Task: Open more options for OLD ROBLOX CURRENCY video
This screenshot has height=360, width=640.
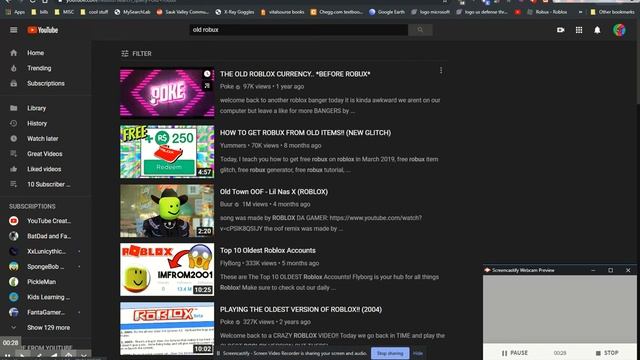Action: [441, 71]
